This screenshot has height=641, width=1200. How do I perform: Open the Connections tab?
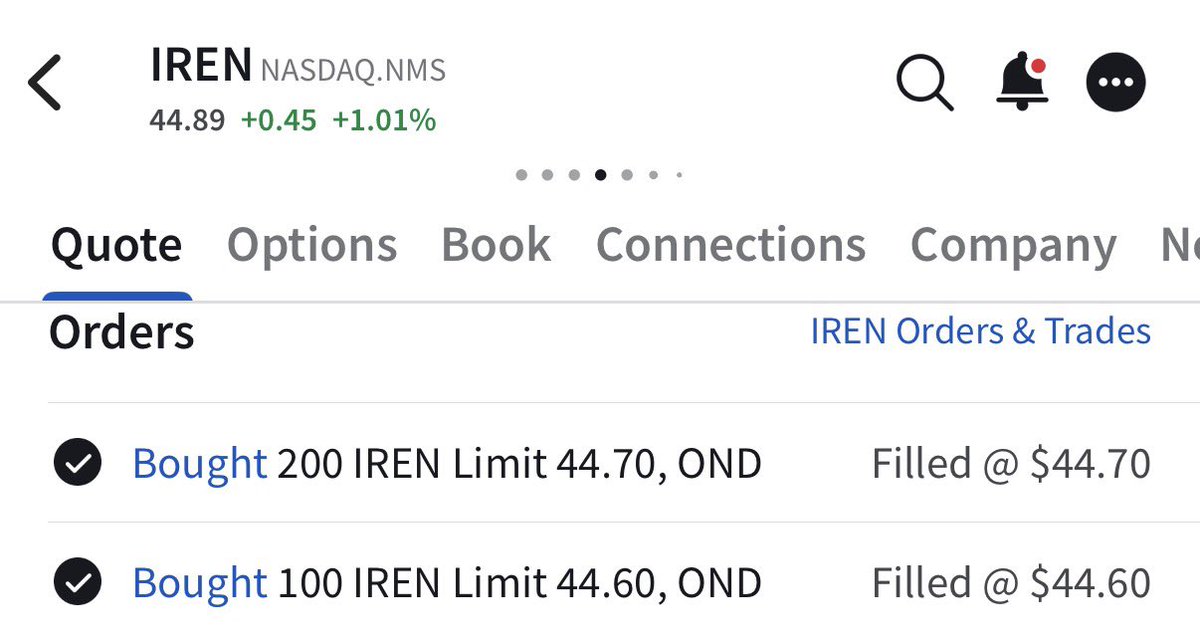(731, 245)
